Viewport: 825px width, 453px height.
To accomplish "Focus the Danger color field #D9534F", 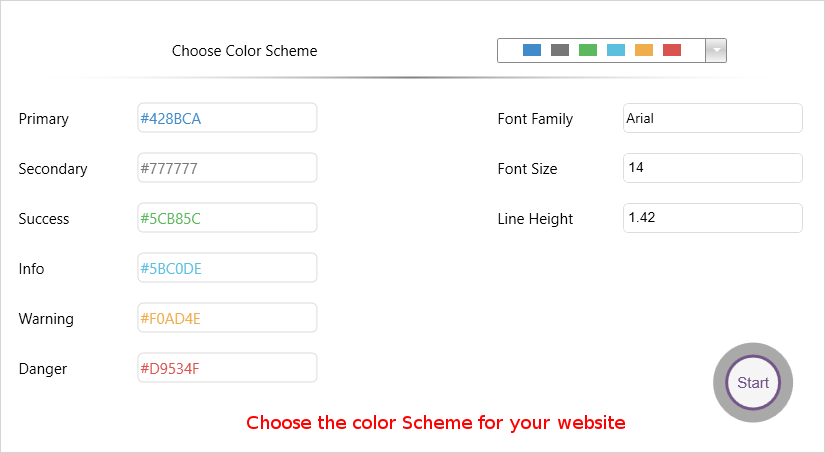I will [x=227, y=368].
